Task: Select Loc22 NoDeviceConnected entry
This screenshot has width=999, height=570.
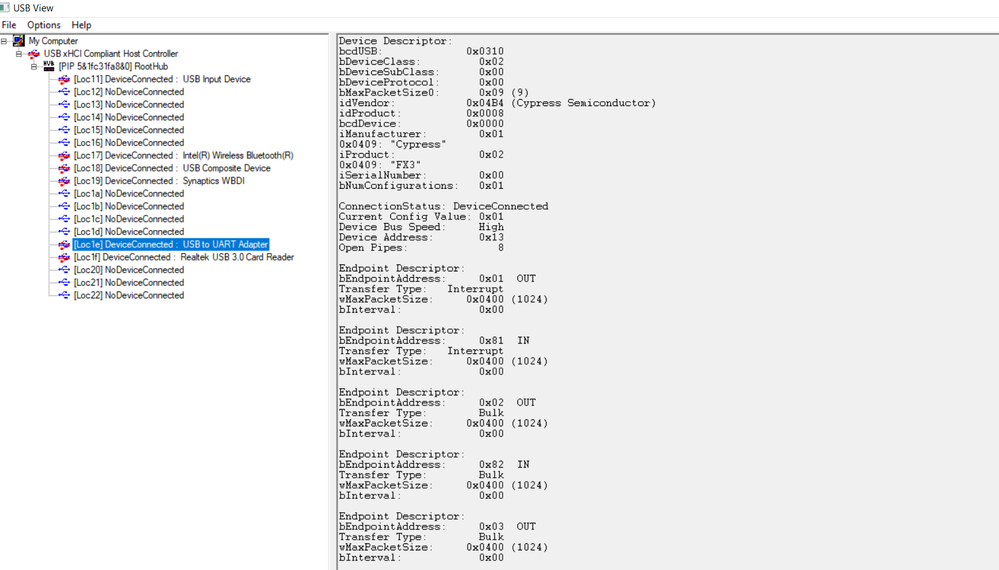Action: tap(129, 296)
